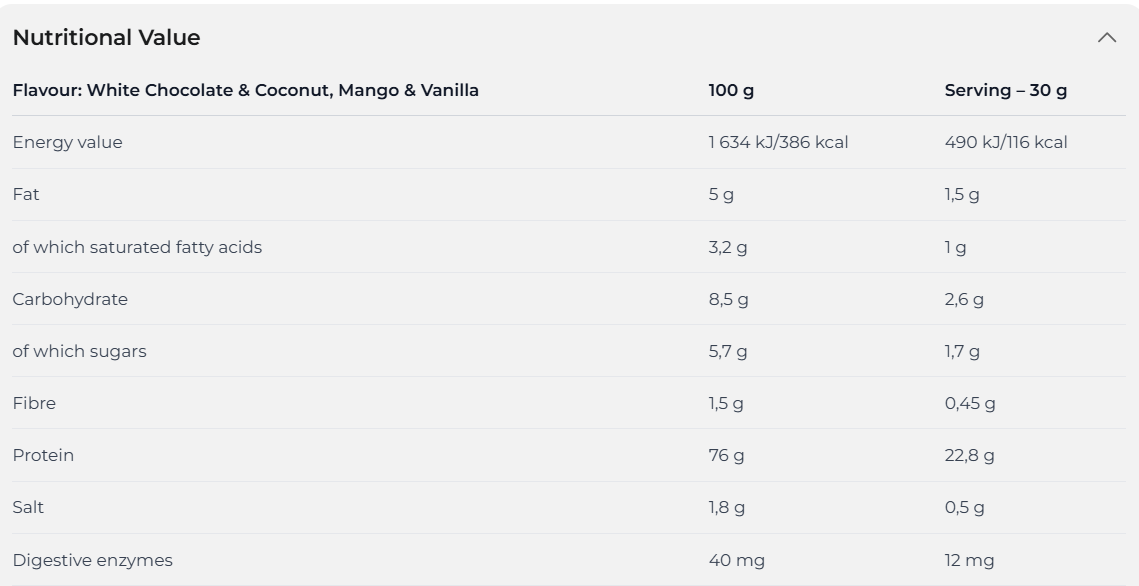The width and height of the screenshot is (1139, 586).
Task: Click the of which sugars label
Action: point(79,351)
